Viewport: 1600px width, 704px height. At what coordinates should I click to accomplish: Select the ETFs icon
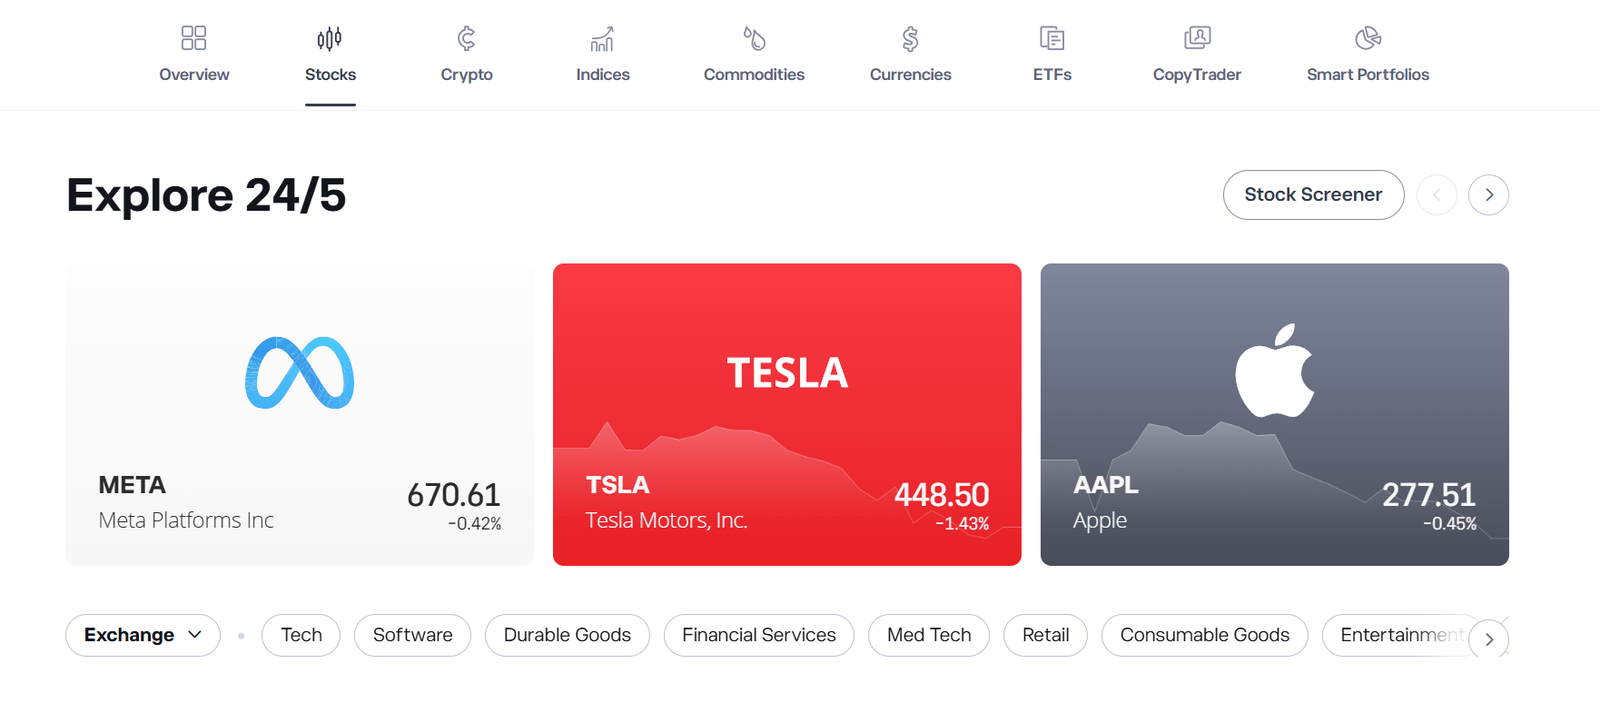click(x=1051, y=38)
